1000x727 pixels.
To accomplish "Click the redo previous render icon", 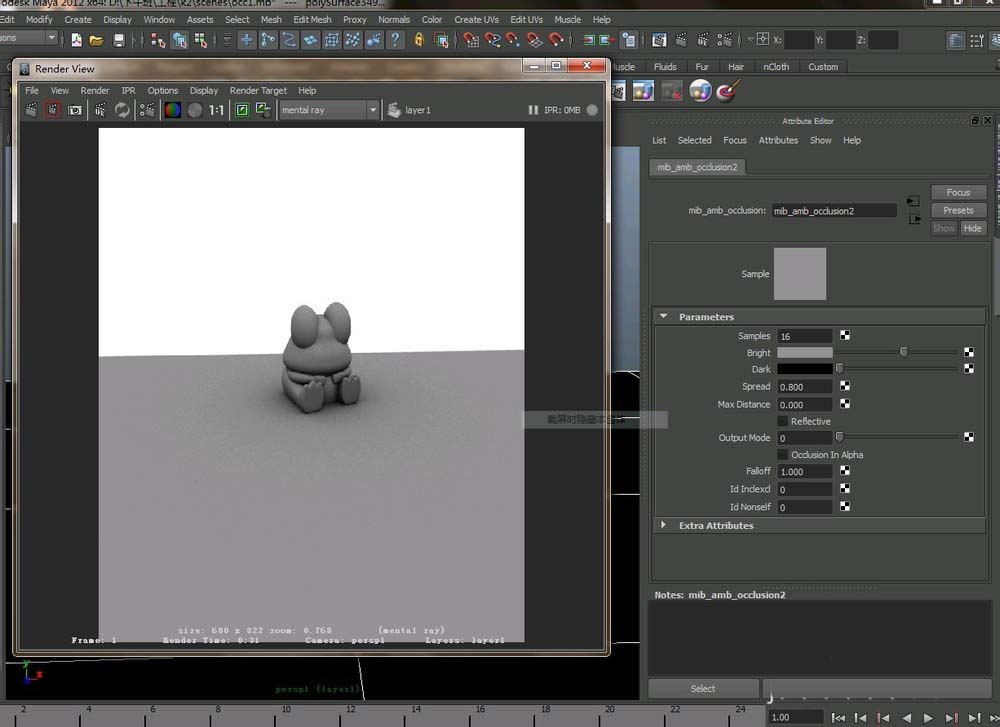I will coord(31,110).
